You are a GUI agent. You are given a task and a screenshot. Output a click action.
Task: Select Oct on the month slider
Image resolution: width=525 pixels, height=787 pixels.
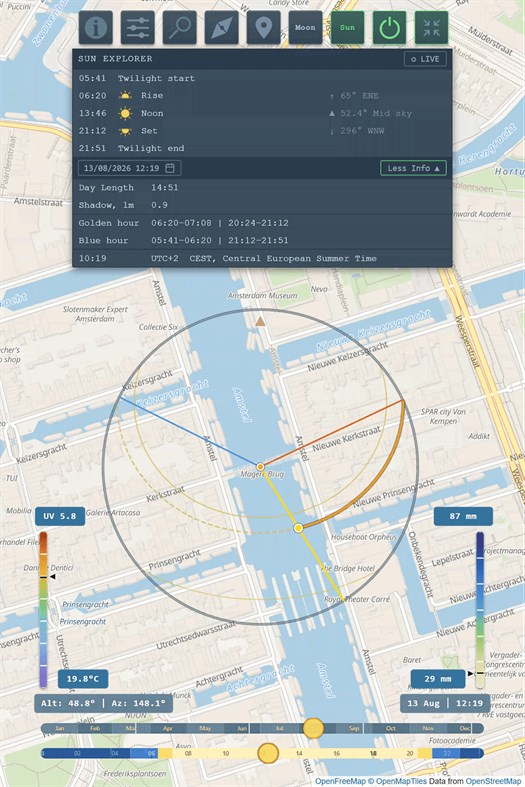point(390,728)
